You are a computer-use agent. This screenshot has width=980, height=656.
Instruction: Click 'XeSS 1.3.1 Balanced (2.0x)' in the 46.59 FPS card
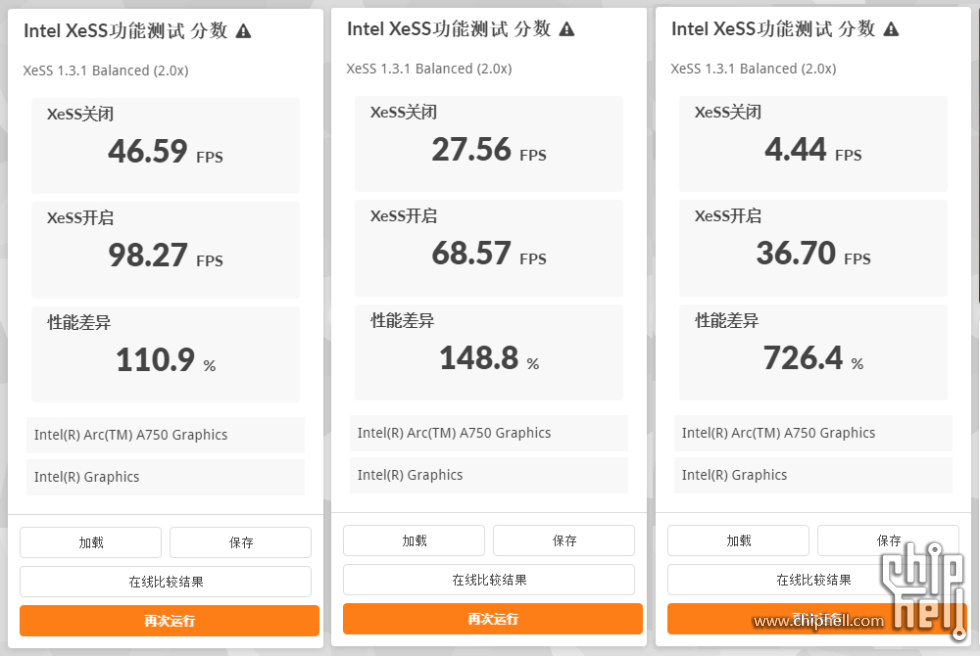[106, 71]
